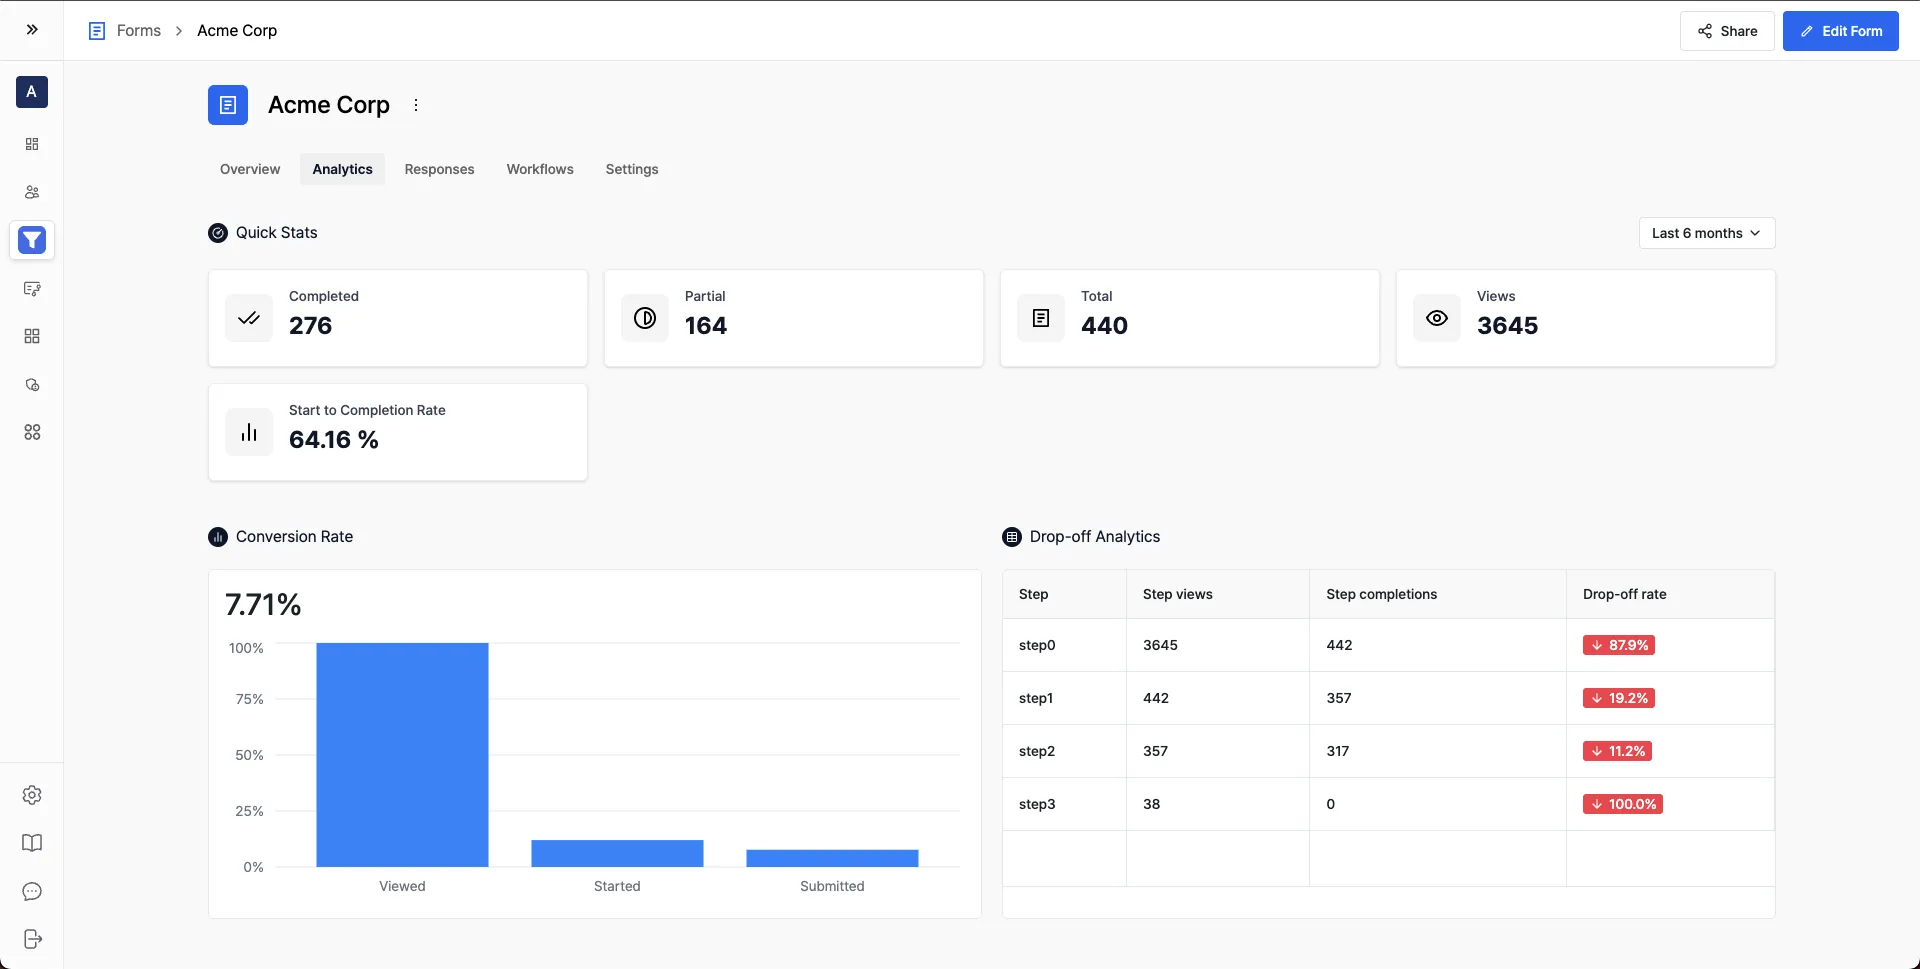The height and width of the screenshot is (969, 1920).
Task: Click step0 completions value 442
Action: point(1339,645)
